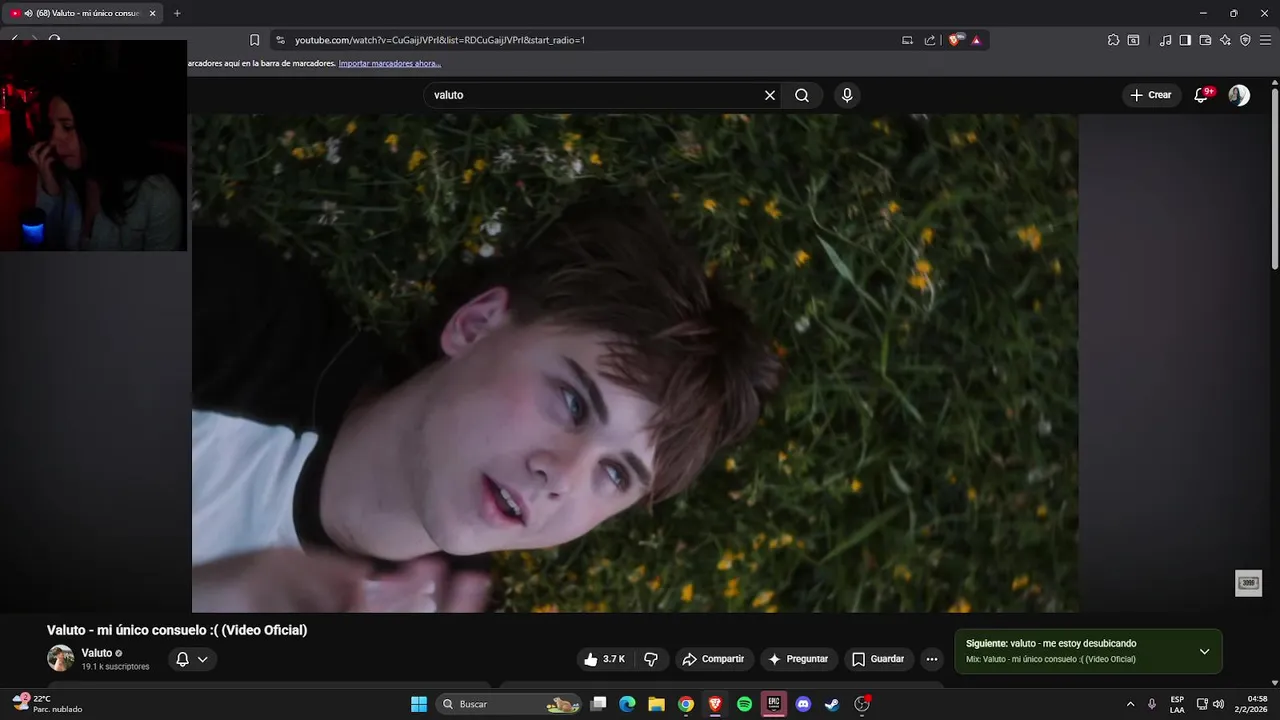Open Brave VPN shield icon
The width and height of the screenshot is (1280, 720).
(x=1245, y=40)
